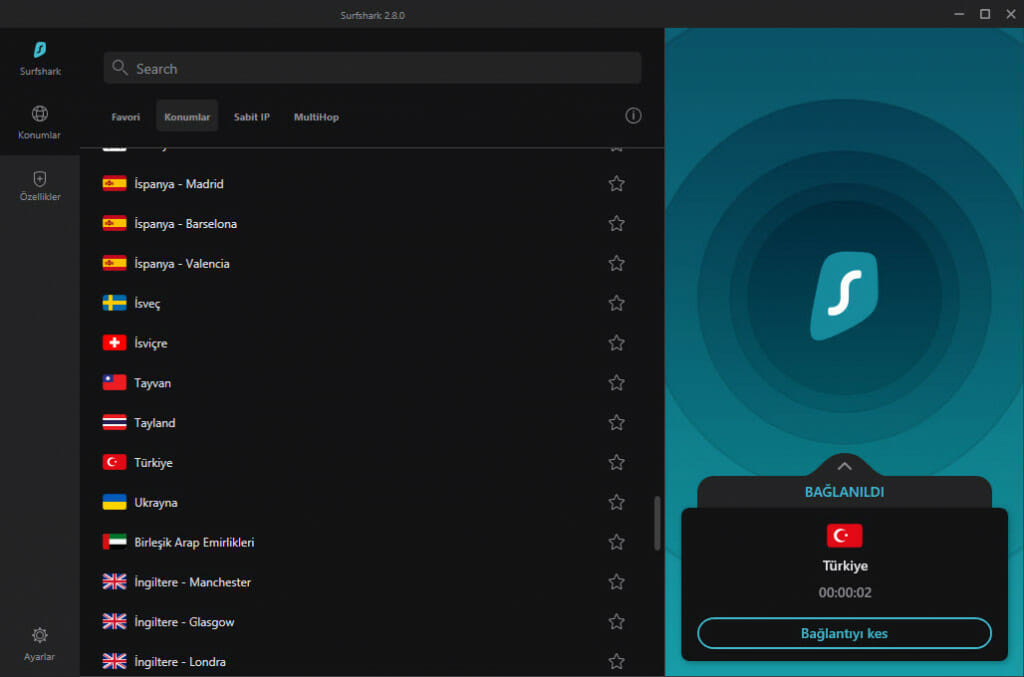The height and width of the screenshot is (677, 1024).
Task: Switch to MultiHop tab
Action: (316, 117)
